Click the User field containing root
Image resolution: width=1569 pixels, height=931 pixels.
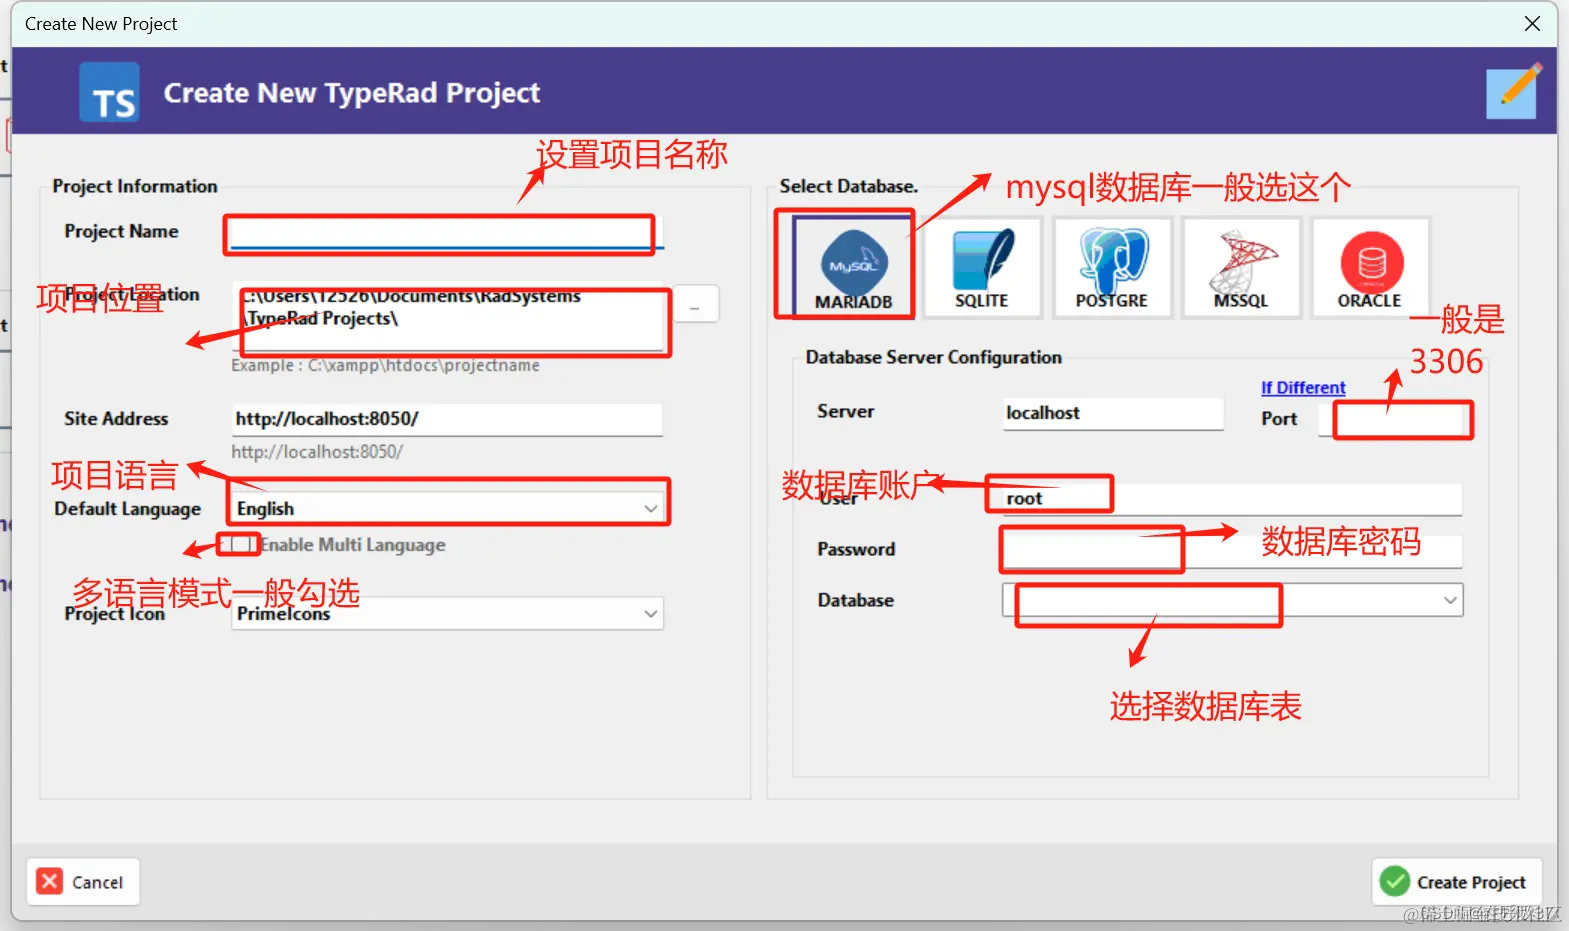click(1232, 498)
